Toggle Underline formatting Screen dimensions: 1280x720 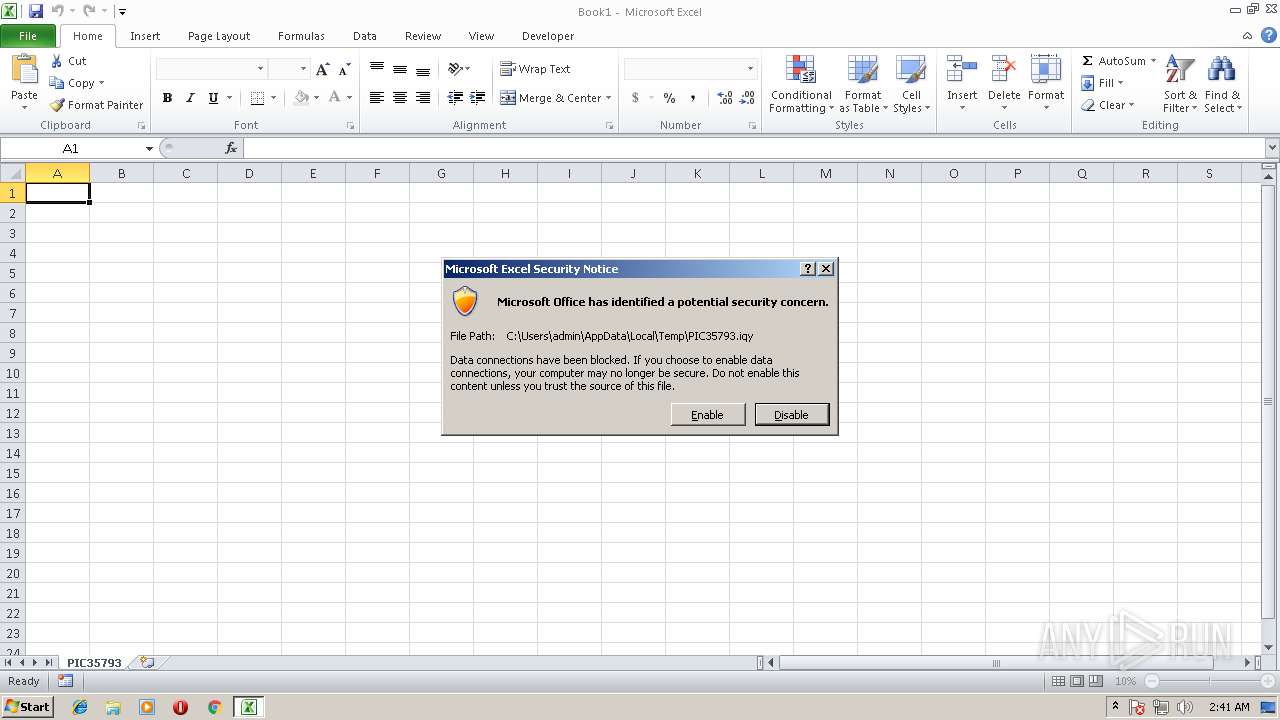(x=213, y=98)
